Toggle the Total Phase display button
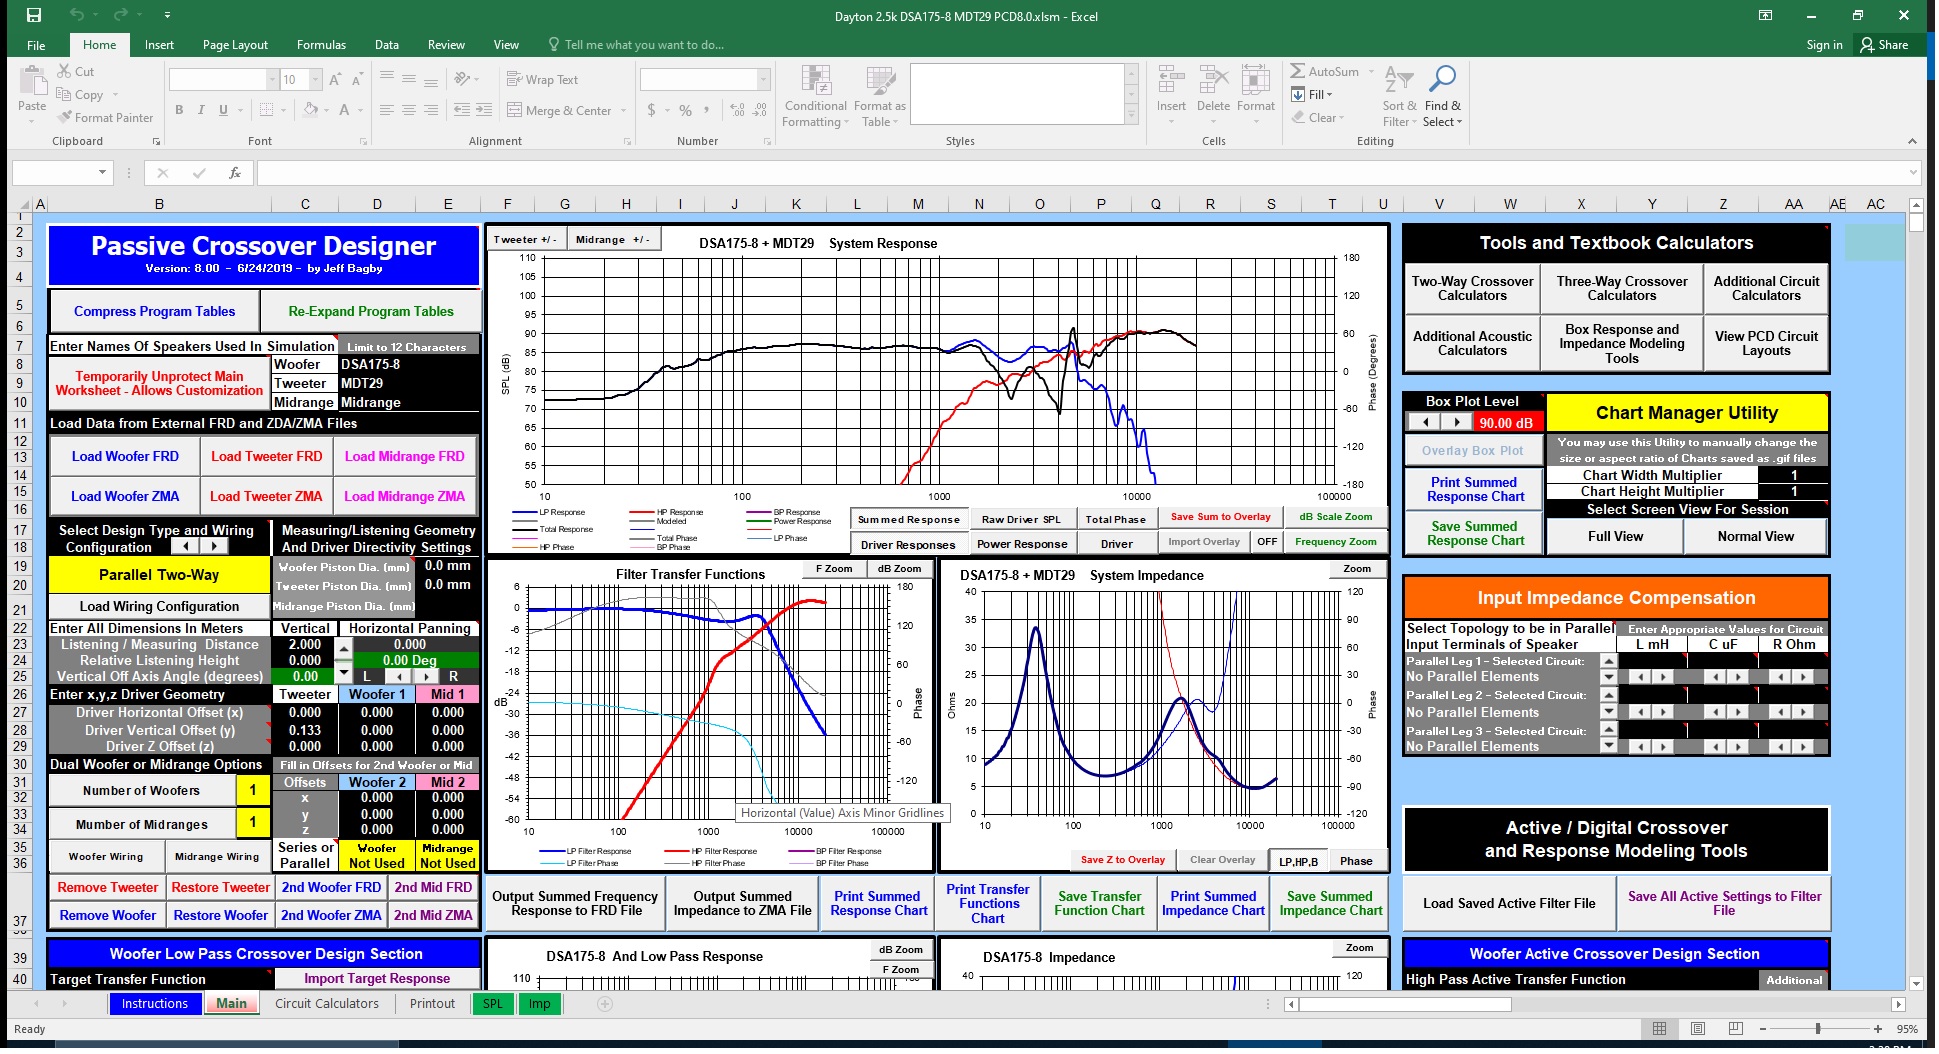Image resolution: width=1939 pixels, height=1054 pixels. 1115,519
